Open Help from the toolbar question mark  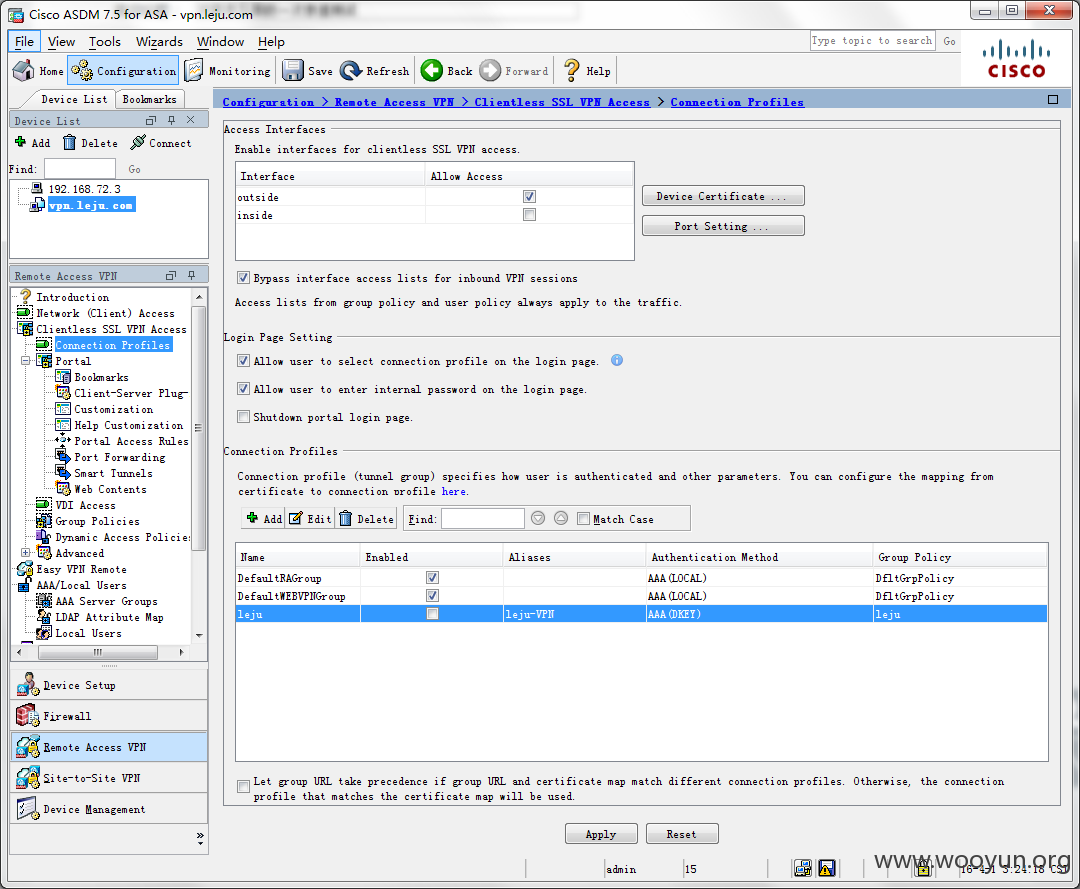click(x=587, y=71)
